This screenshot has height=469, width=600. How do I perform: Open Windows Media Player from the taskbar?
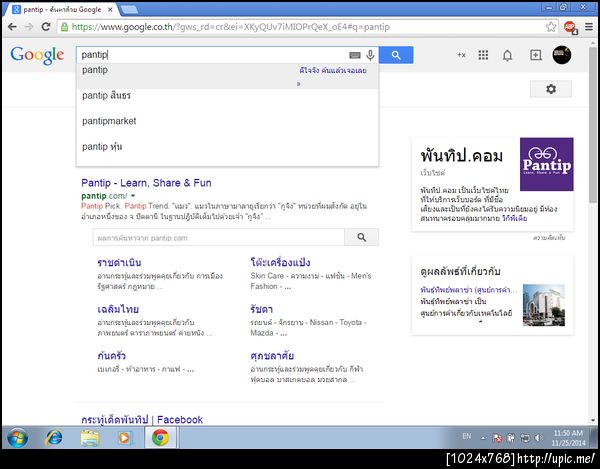click(x=125, y=438)
